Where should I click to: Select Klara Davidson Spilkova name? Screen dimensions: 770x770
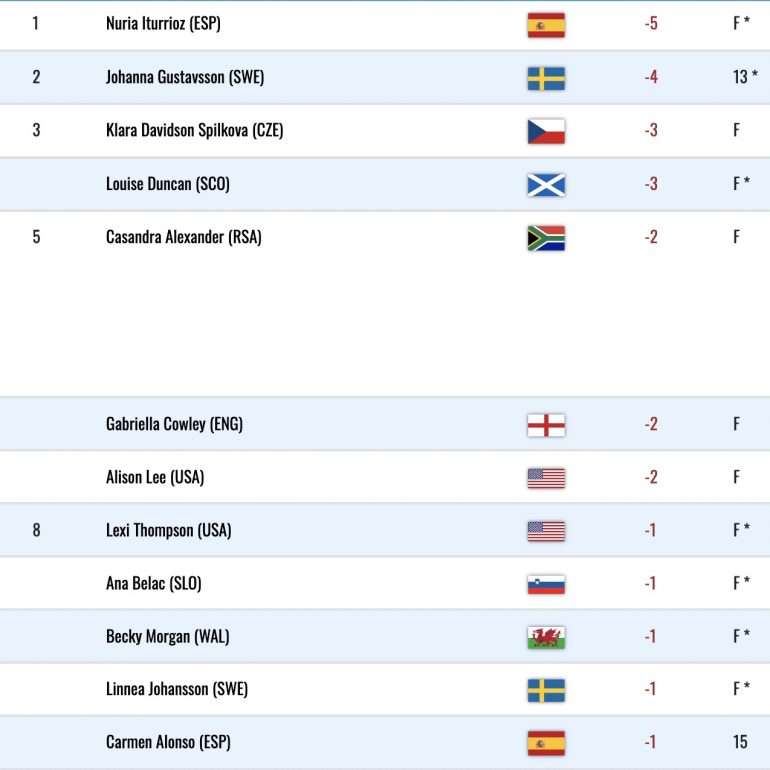tap(194, 130)
